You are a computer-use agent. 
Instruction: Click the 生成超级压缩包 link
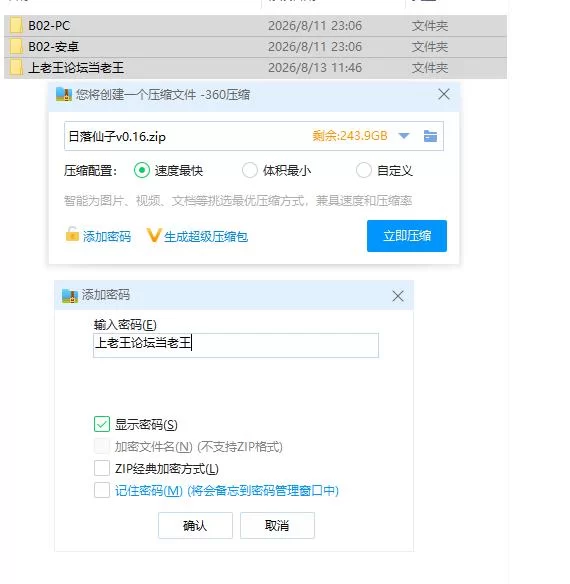click(206, 237)
